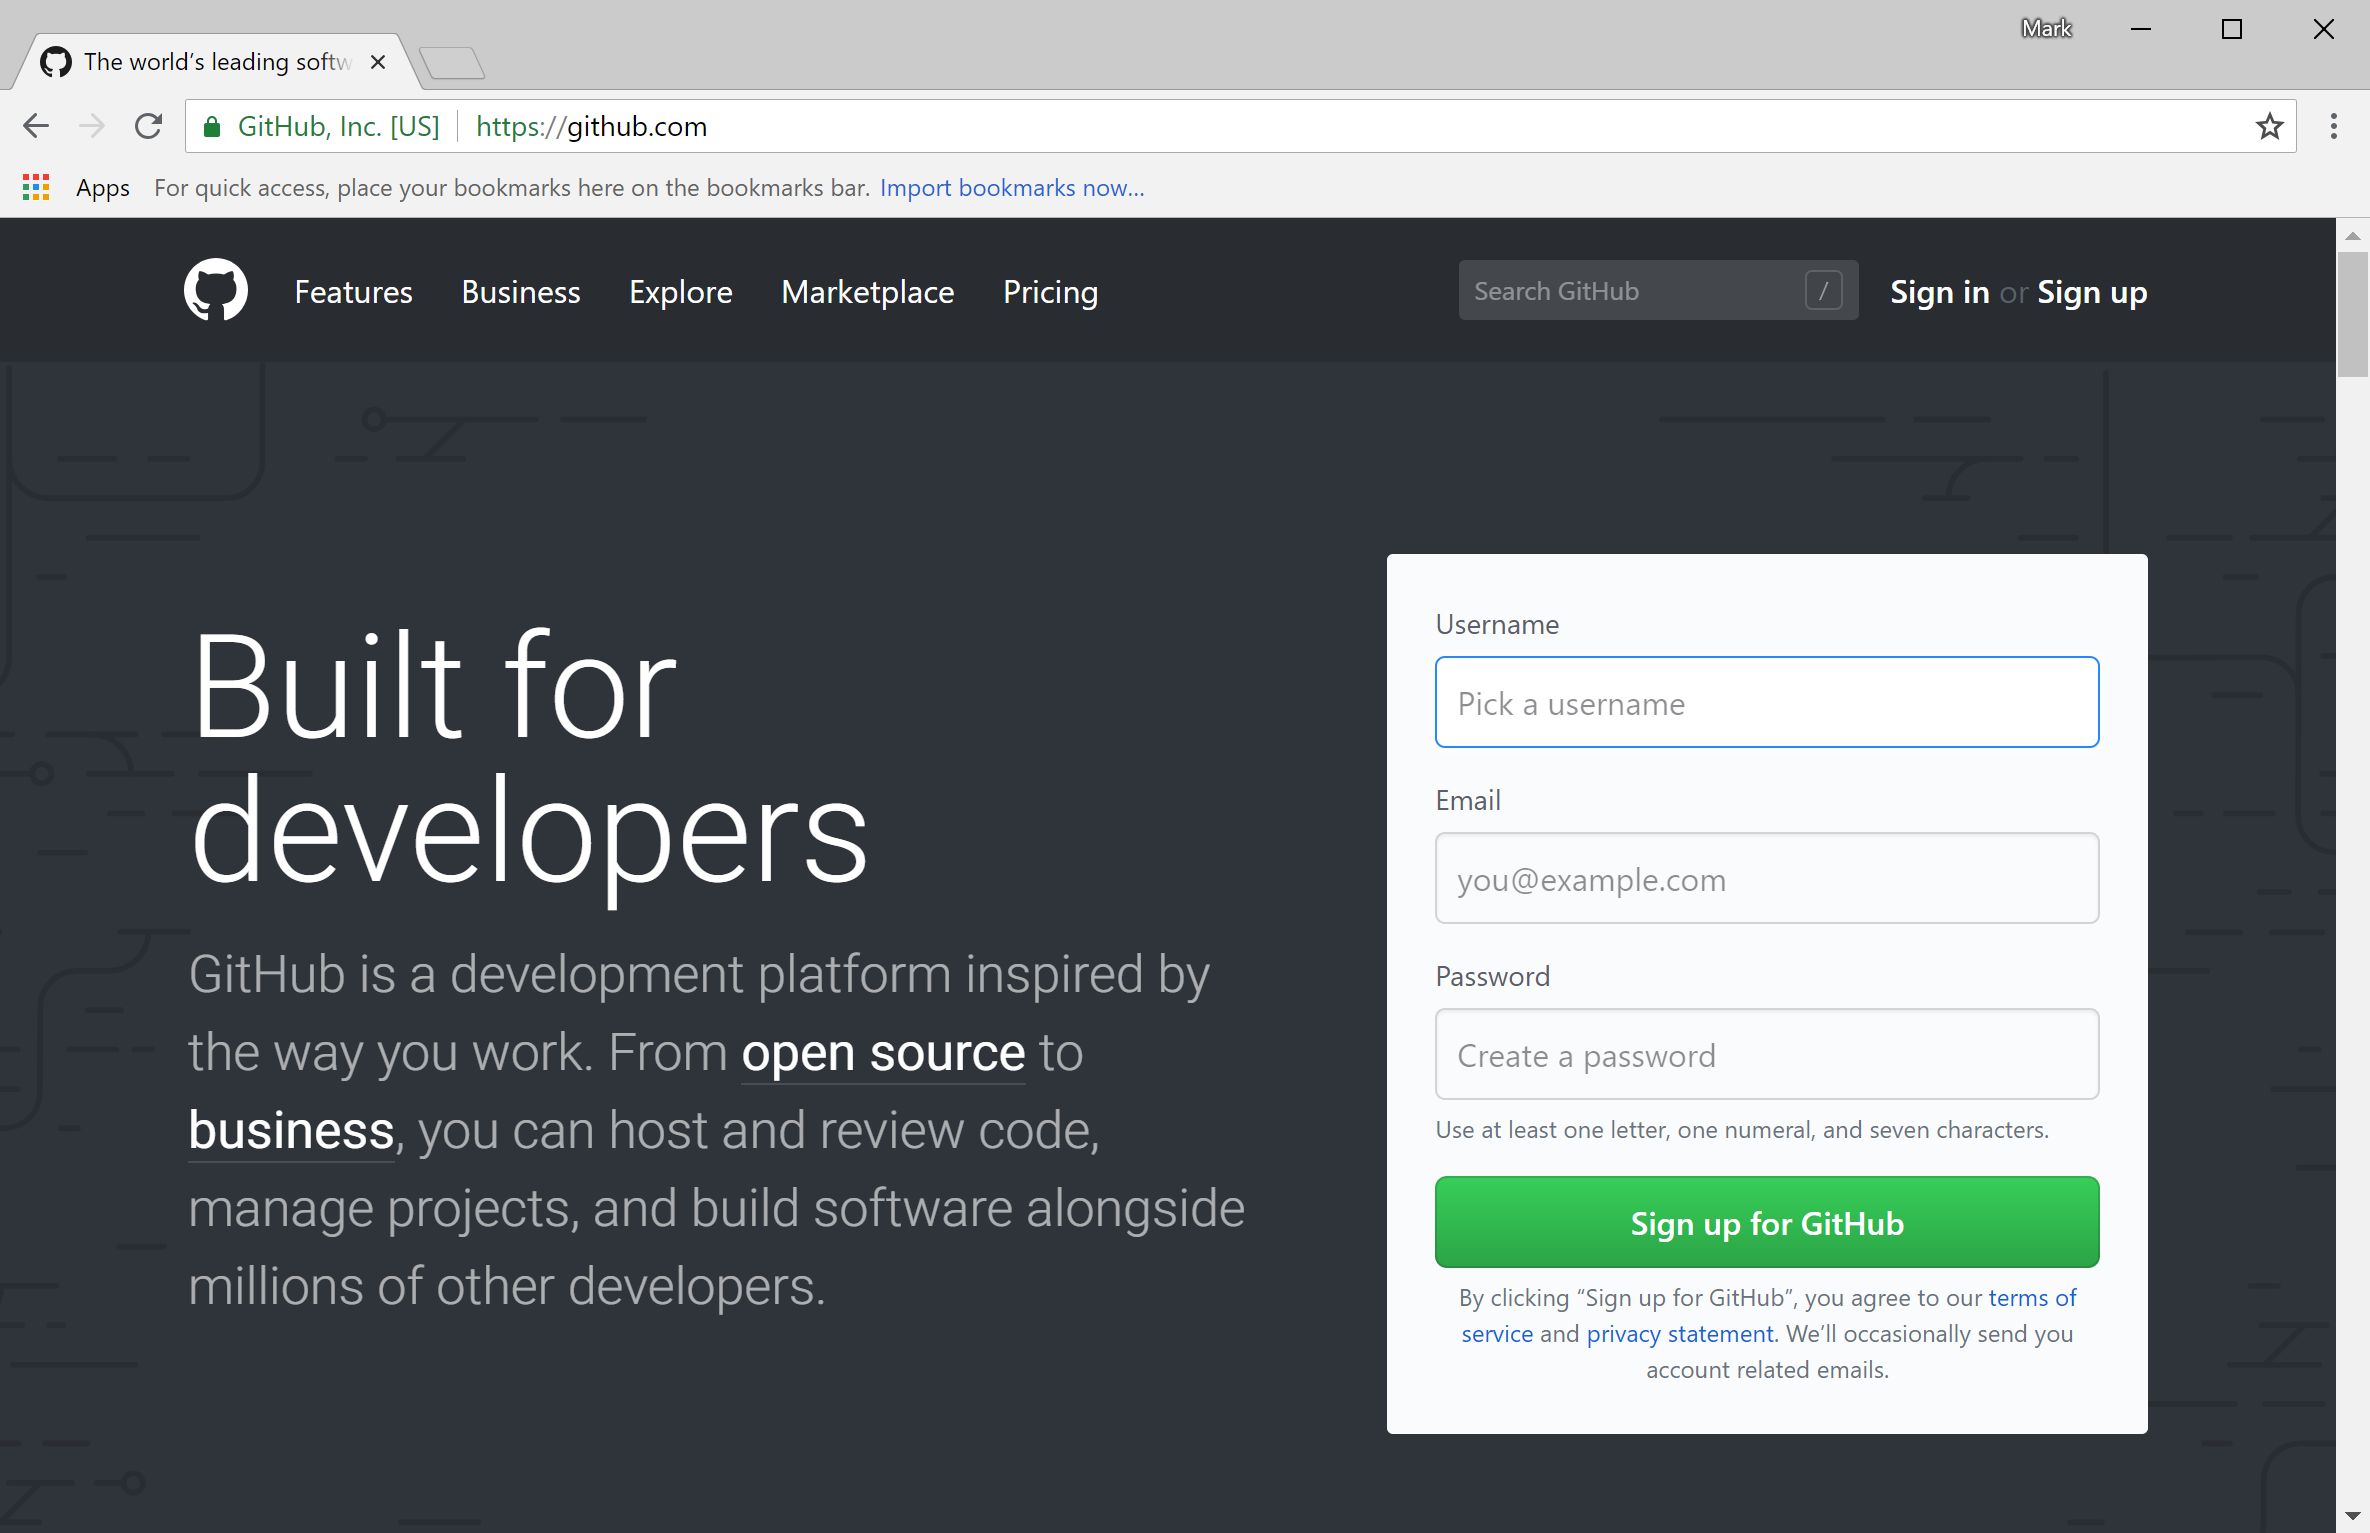Focus the Search GitHub field

pos(1658,291)
